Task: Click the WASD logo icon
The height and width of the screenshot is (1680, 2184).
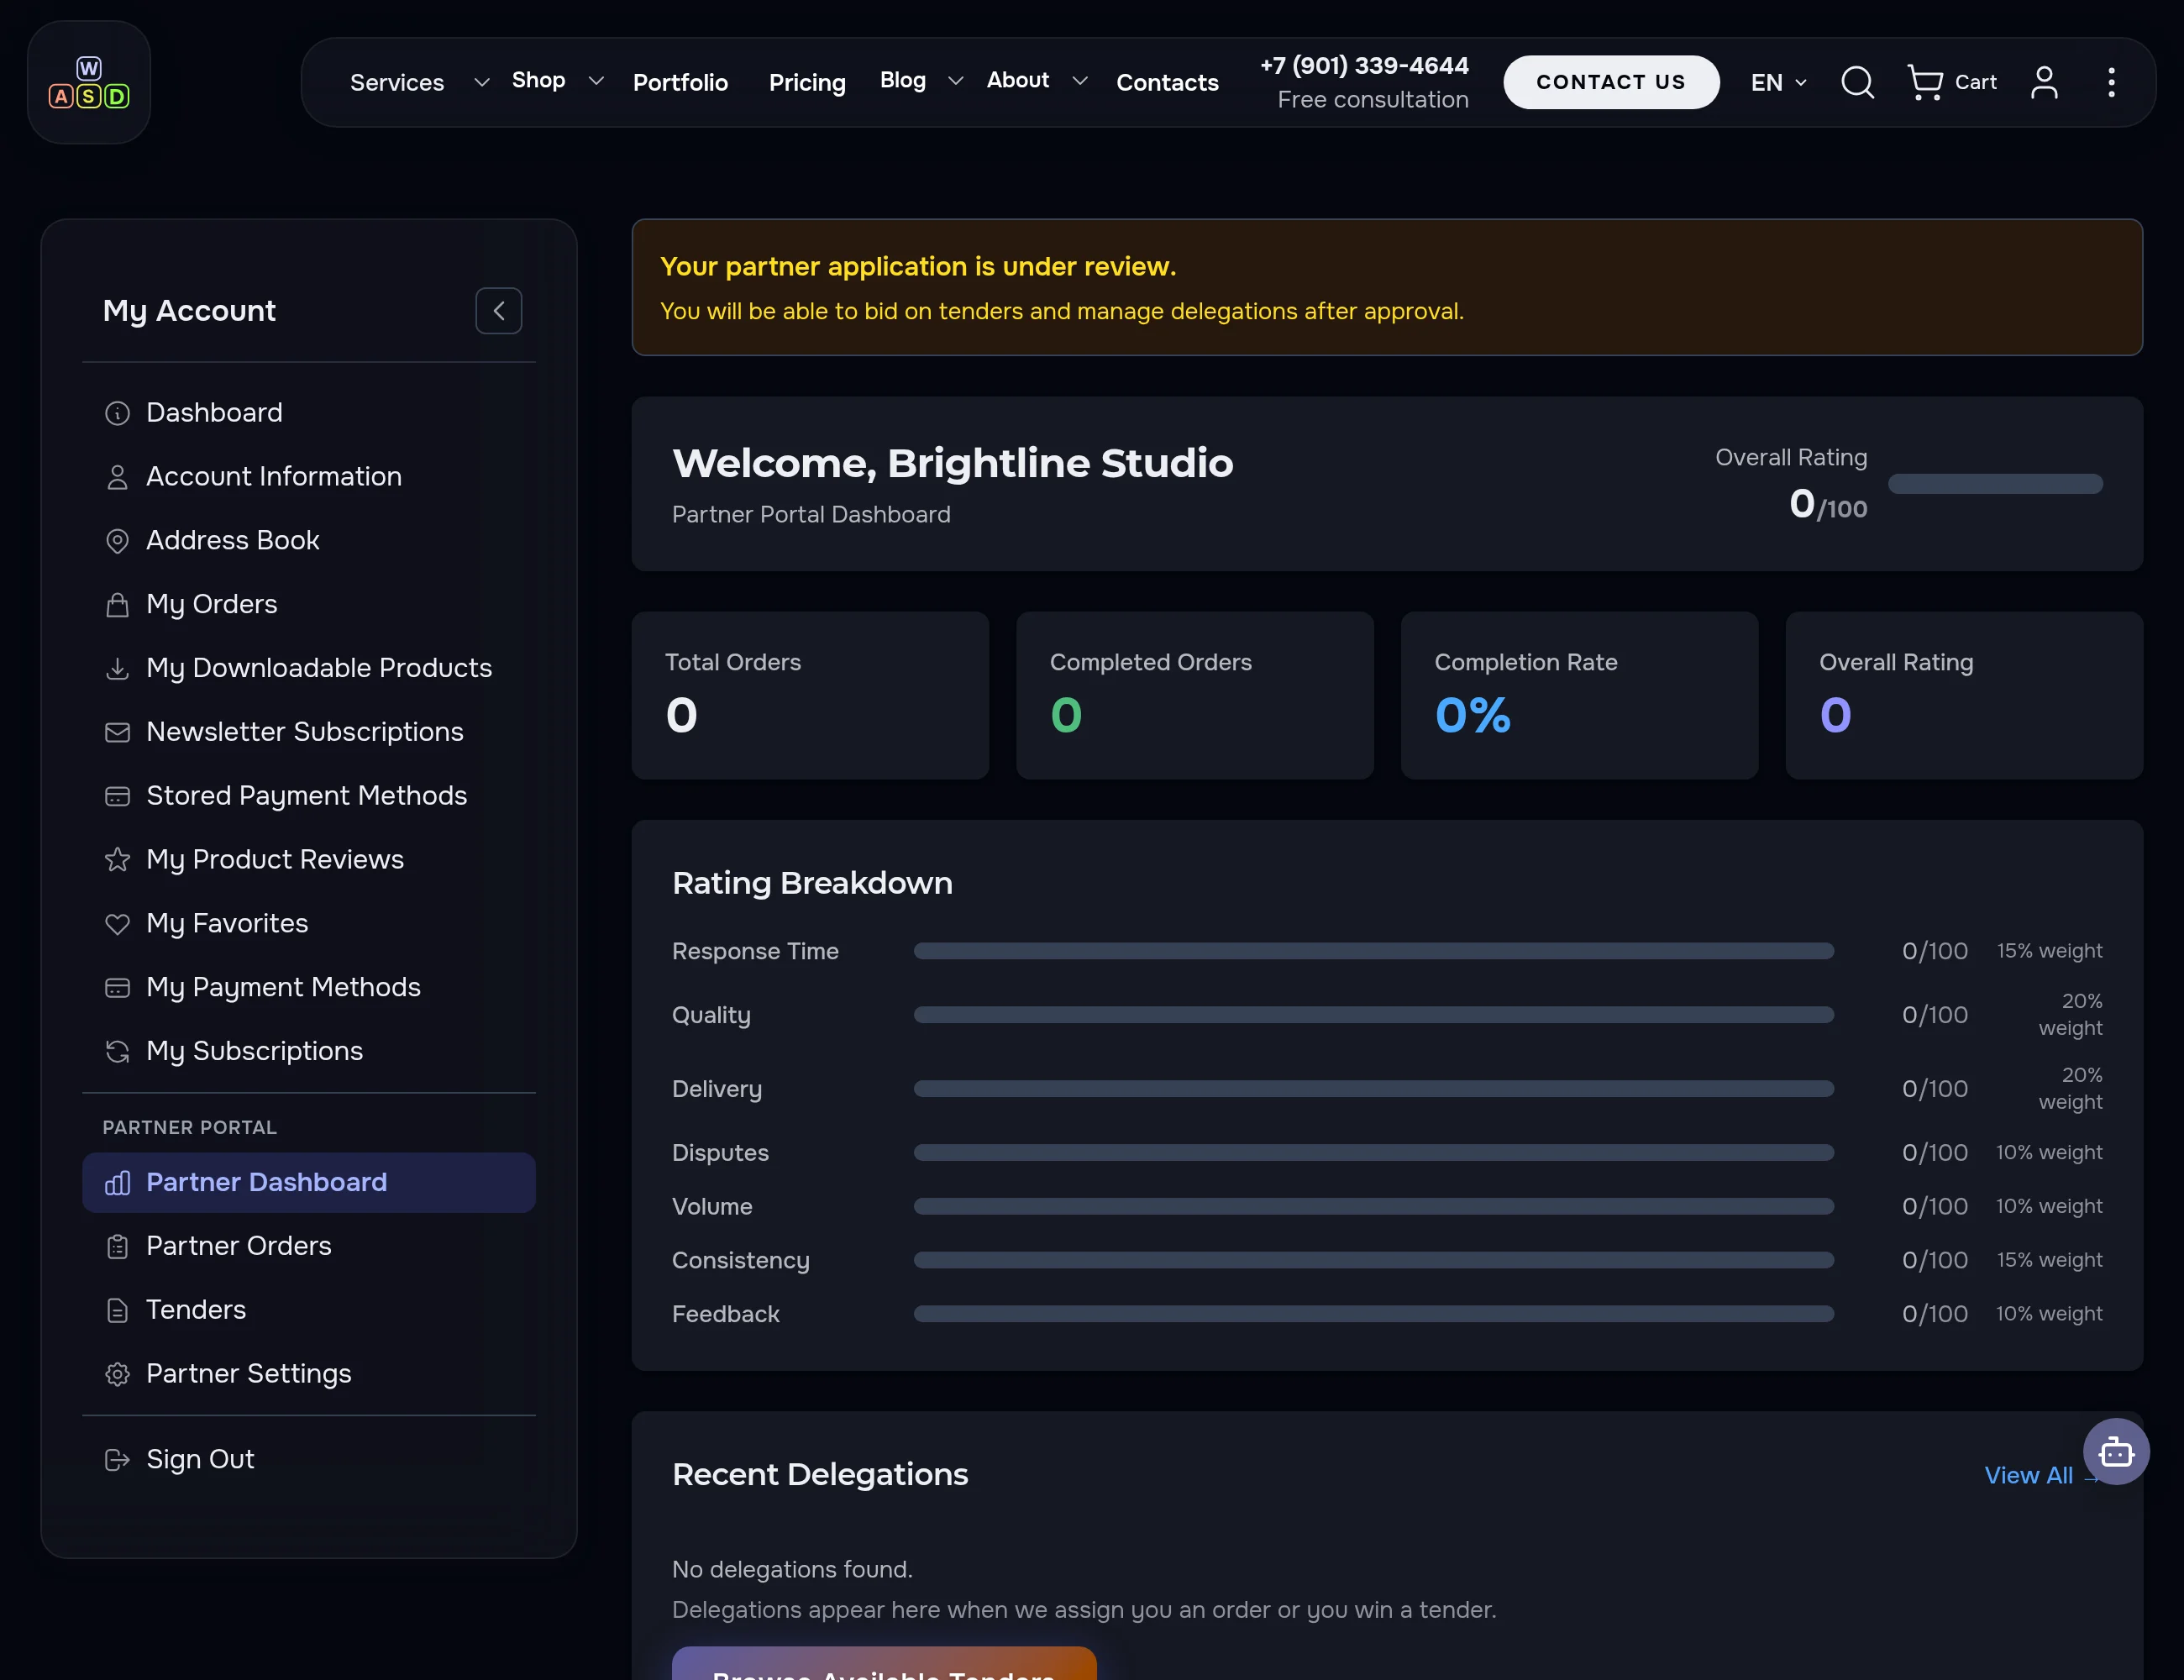Action: [x=89, y=82]
